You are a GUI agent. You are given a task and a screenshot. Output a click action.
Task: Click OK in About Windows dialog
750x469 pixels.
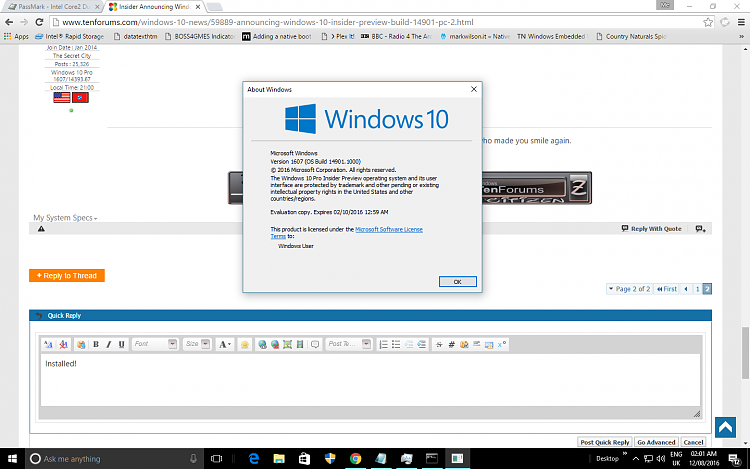pyautogui.click(x=457, y=282)
